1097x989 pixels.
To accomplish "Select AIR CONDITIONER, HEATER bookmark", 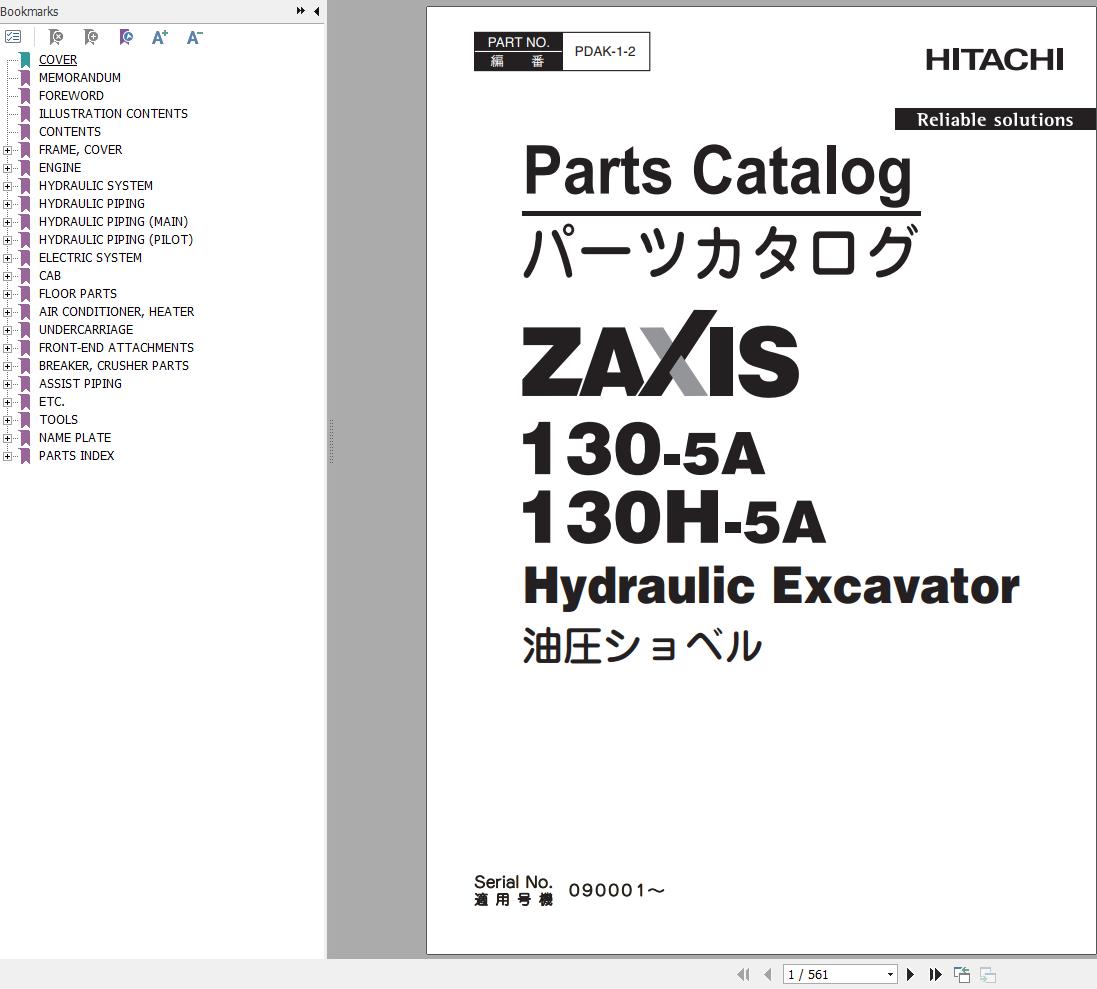I will click(117, 312).
